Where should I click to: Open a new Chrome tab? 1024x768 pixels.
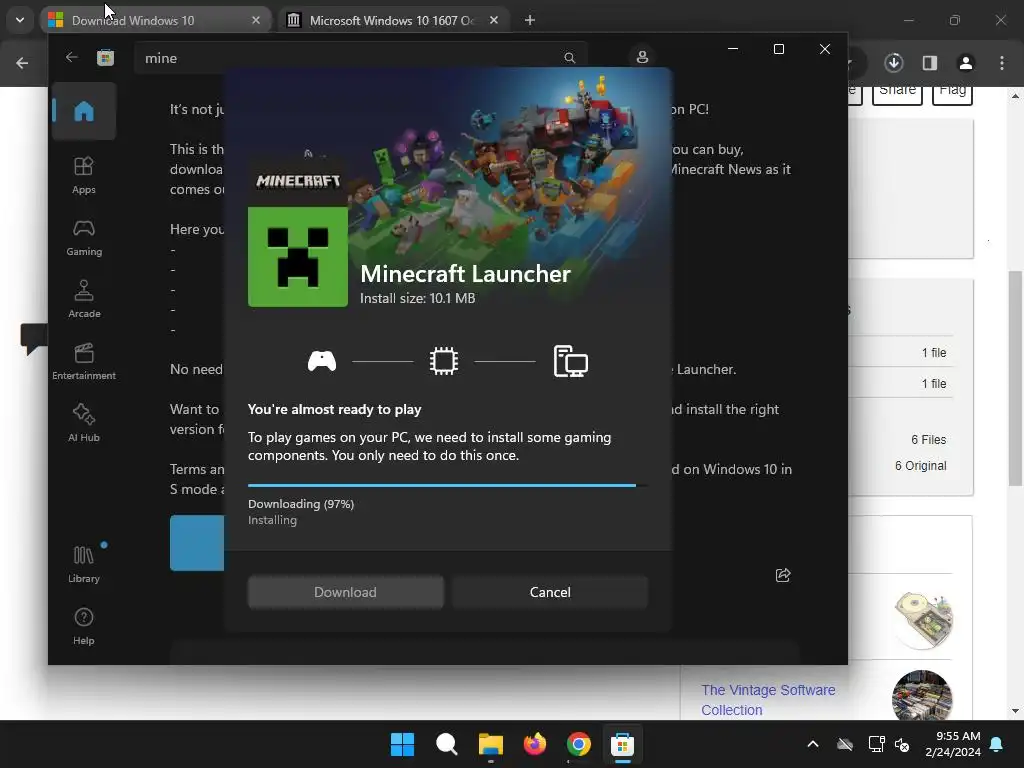(x=530, y=20)
